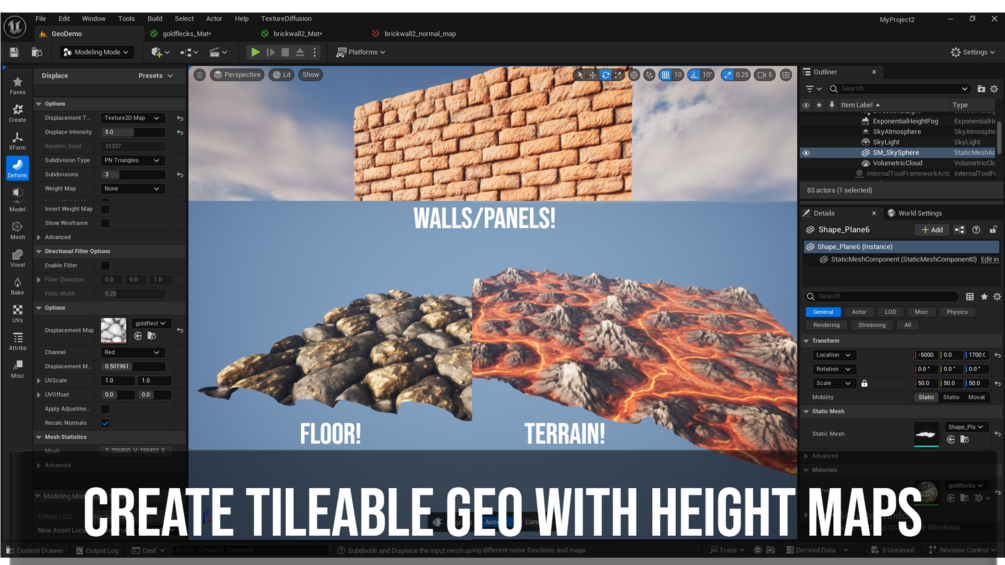This screenshot has height=565, width=1005.
Task: Click the Show viewport button
Action: click(311, 75)
